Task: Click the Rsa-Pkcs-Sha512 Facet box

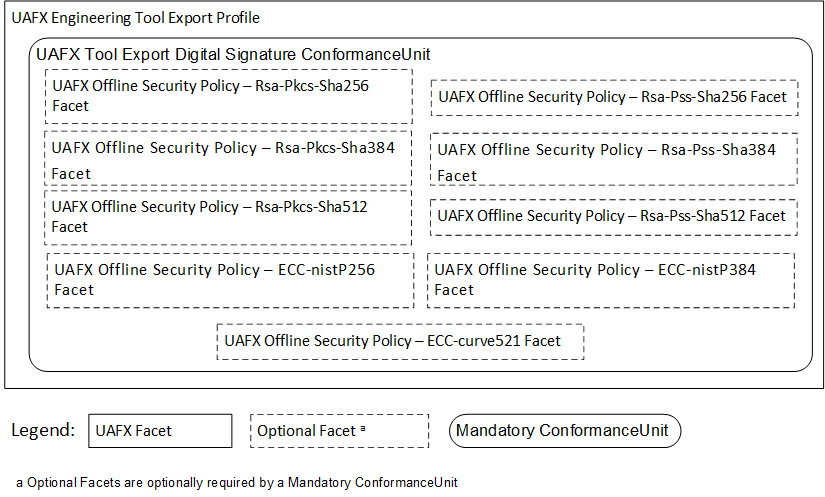Action: pyautogui.click(x=228, y=217)
